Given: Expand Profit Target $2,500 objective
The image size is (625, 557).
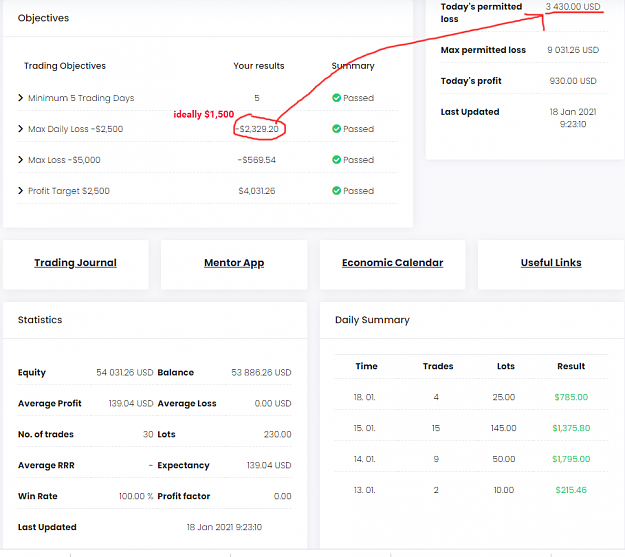Looking at the screenshot, I should 20,191.
